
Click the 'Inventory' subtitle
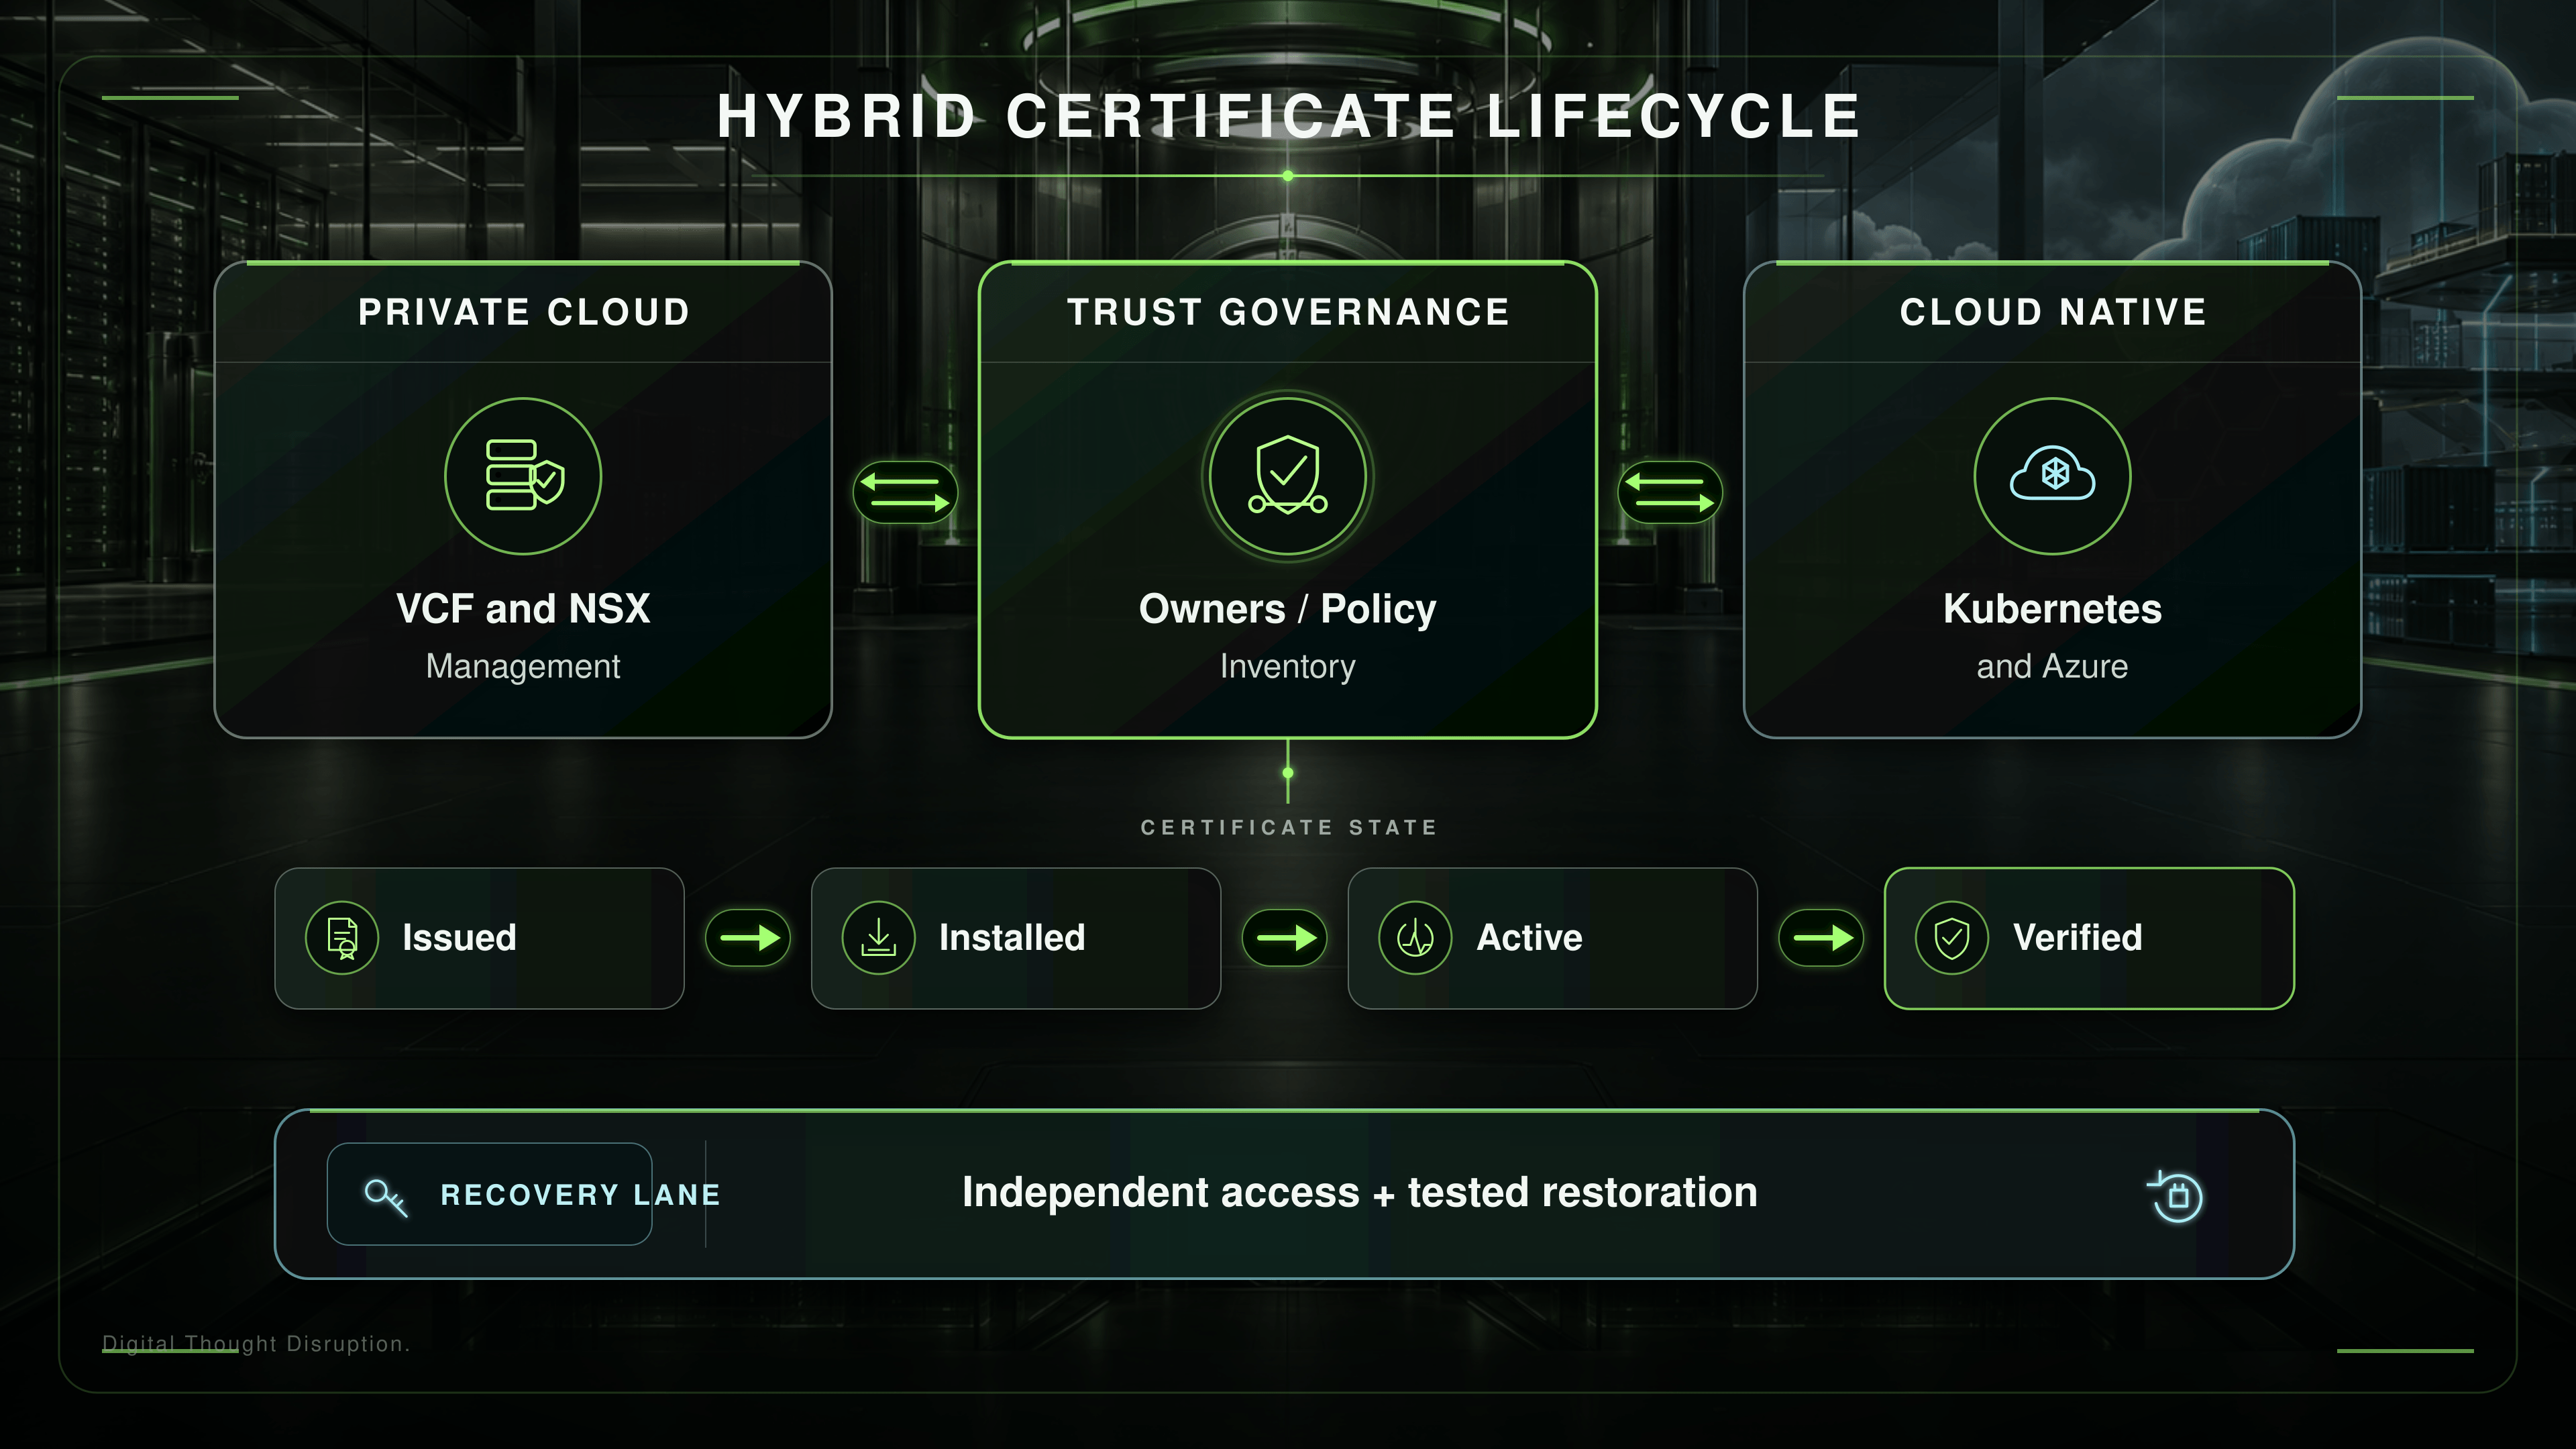coord(1287,667)
